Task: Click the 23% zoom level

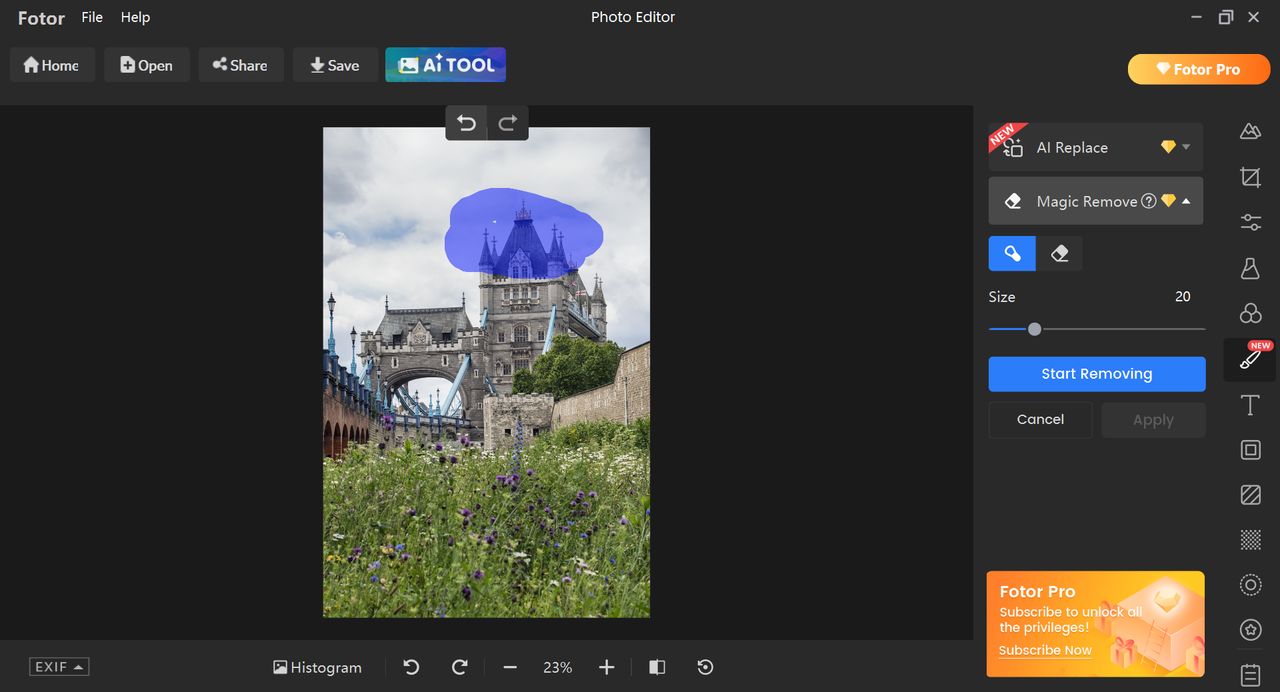Action: coord(558,667)
